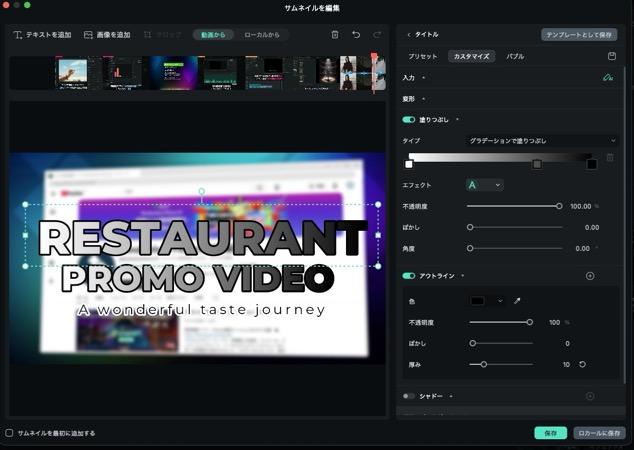Select the 動画から source option
This screenshot has height=450, width=634.
(213, 35)
